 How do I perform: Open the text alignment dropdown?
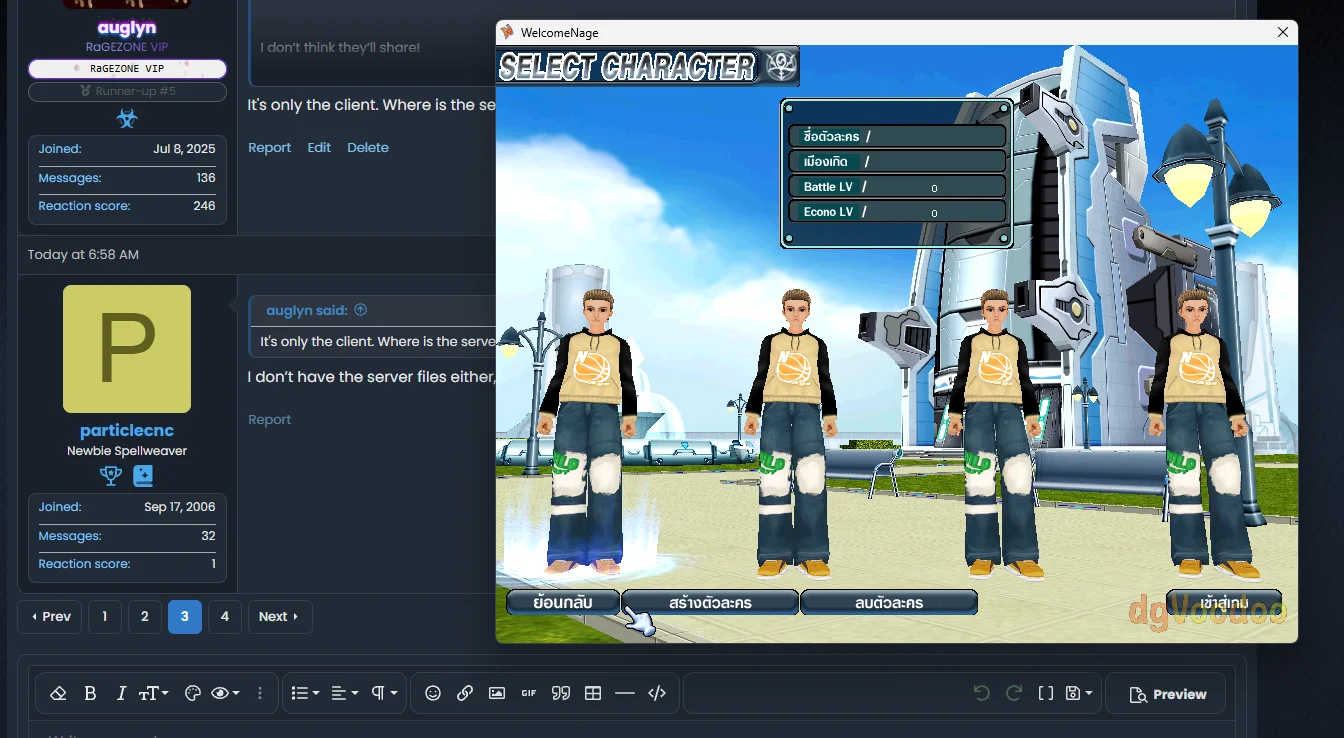pyautogui.click(x=343, y=693)
